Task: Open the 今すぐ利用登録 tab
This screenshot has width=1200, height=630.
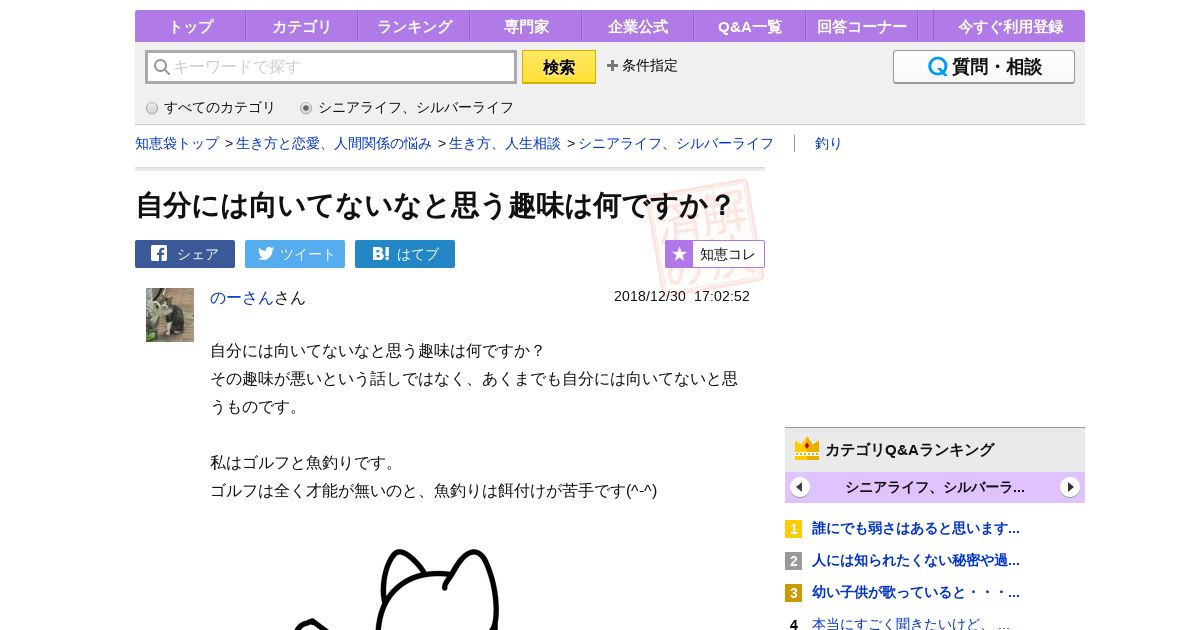Action: pyautogui.click(x=1009, y=26)
